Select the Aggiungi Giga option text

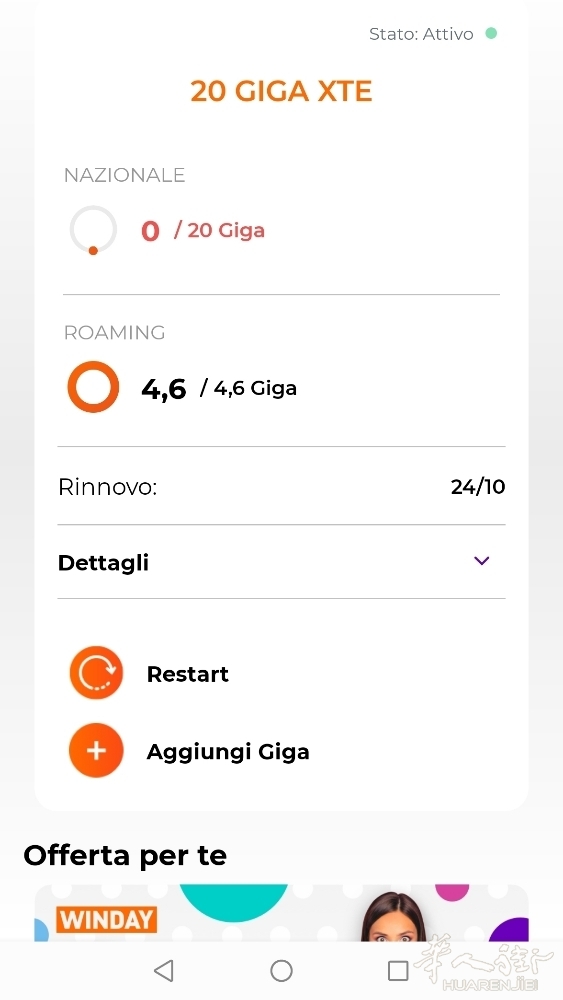pyautogui.click(x=228, y=752)
